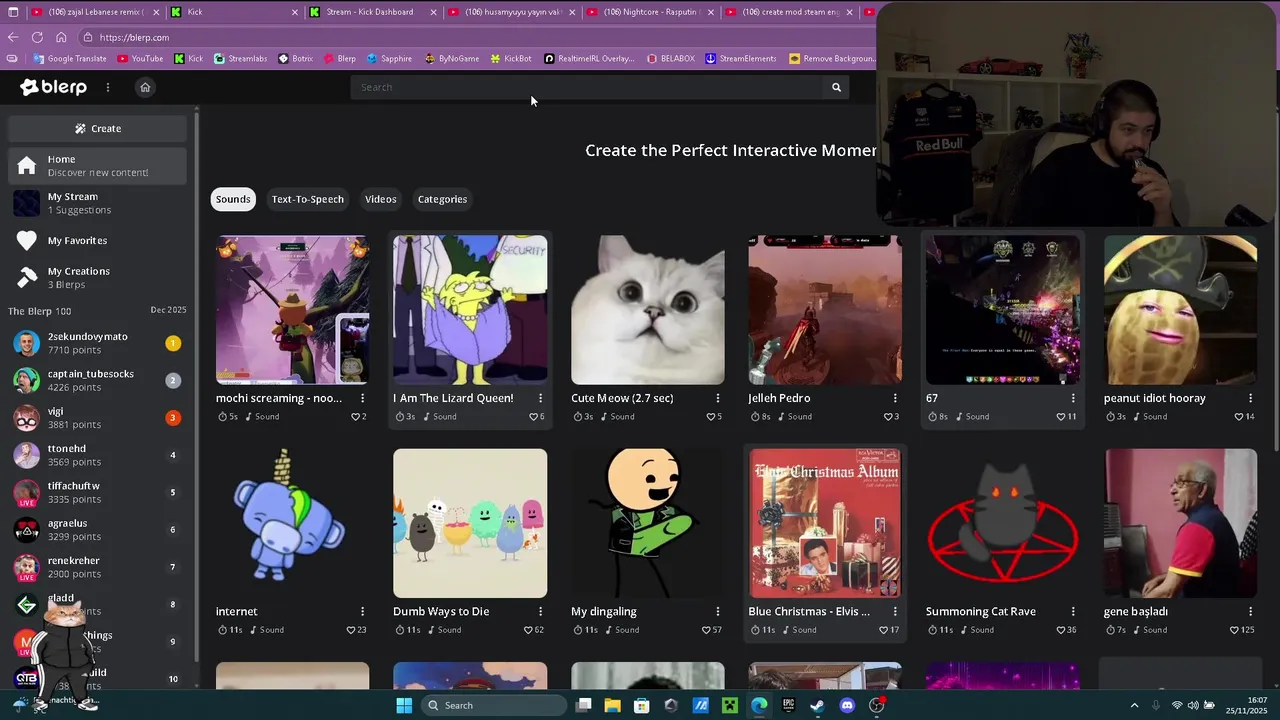The image size is (1280, 720).
Task: Click the browser back arrow
Action: [13, 37]
